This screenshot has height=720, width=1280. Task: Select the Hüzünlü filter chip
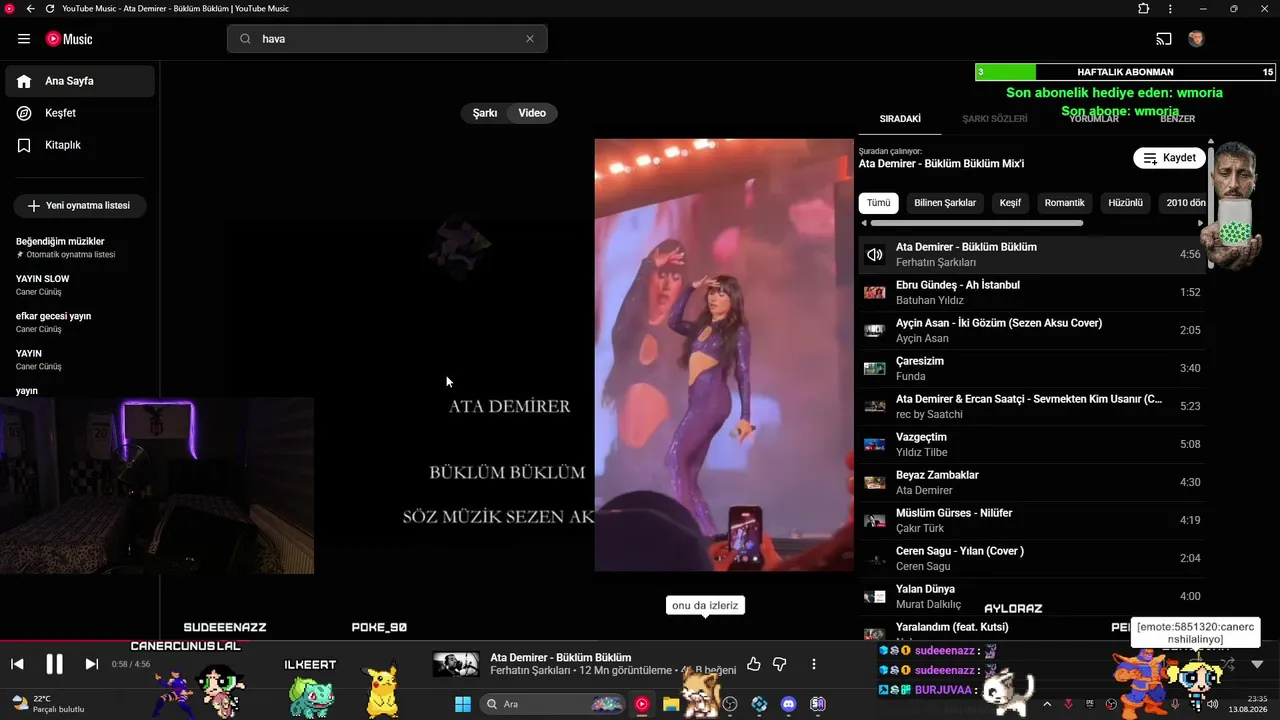[x=1125, y=203]
